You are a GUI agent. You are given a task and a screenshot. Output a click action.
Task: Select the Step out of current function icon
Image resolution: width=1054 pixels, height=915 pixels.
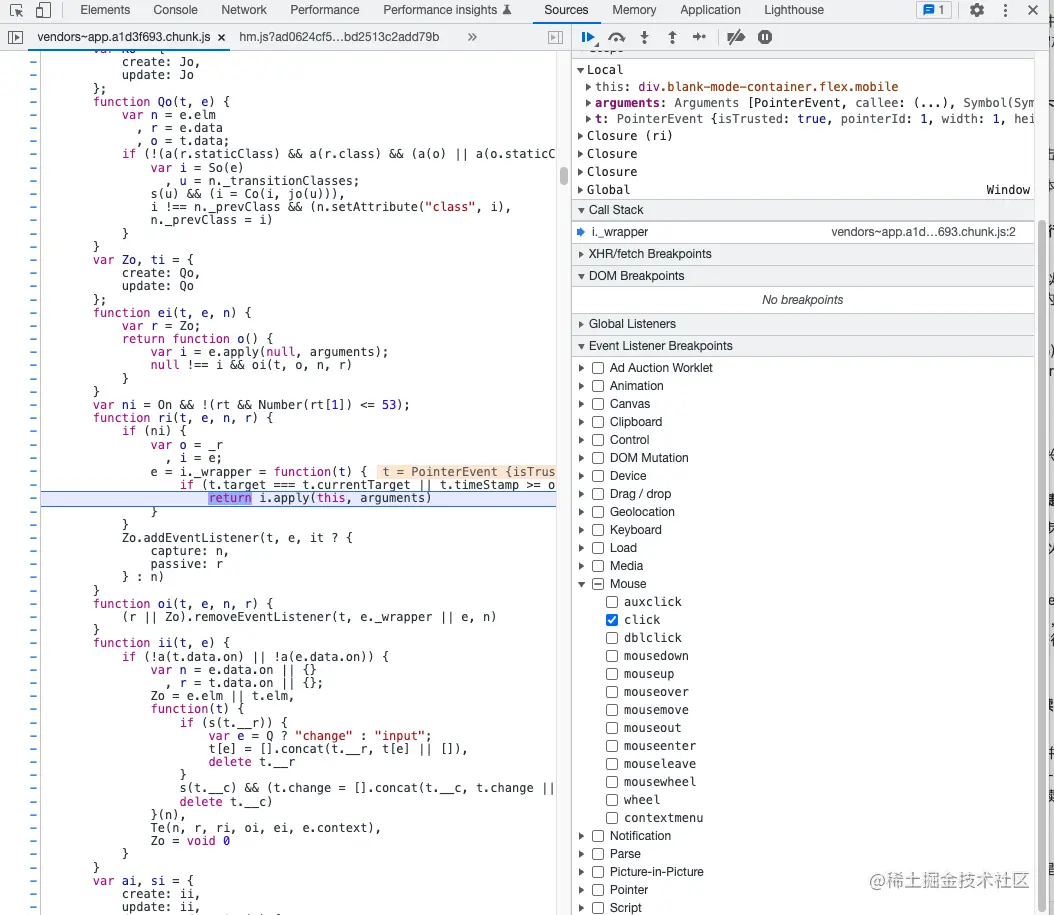pos(672,37)
